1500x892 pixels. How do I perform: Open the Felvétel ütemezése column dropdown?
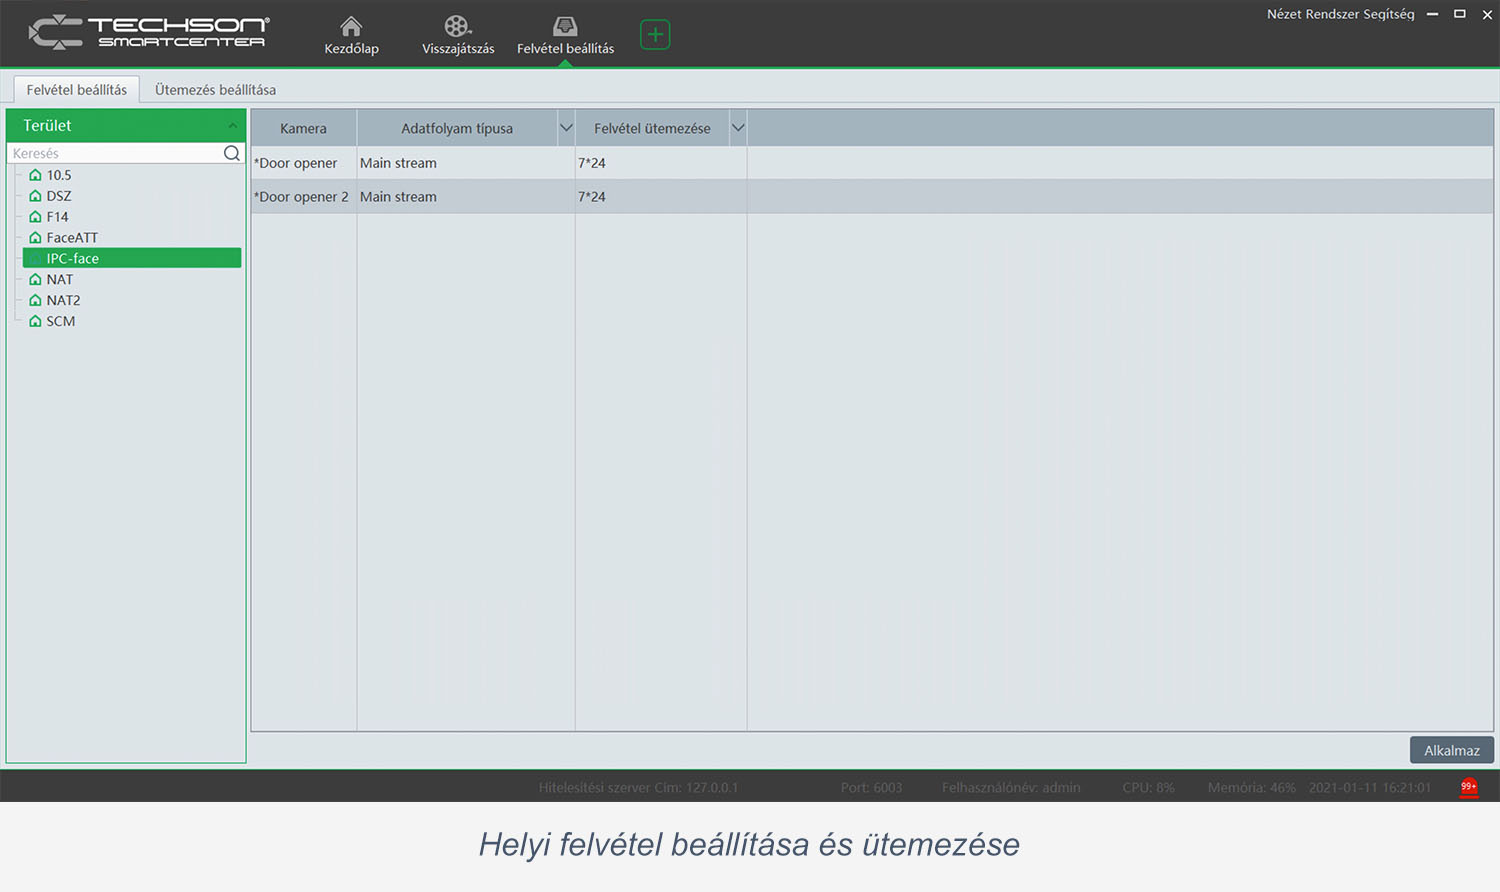coord(738,128)
